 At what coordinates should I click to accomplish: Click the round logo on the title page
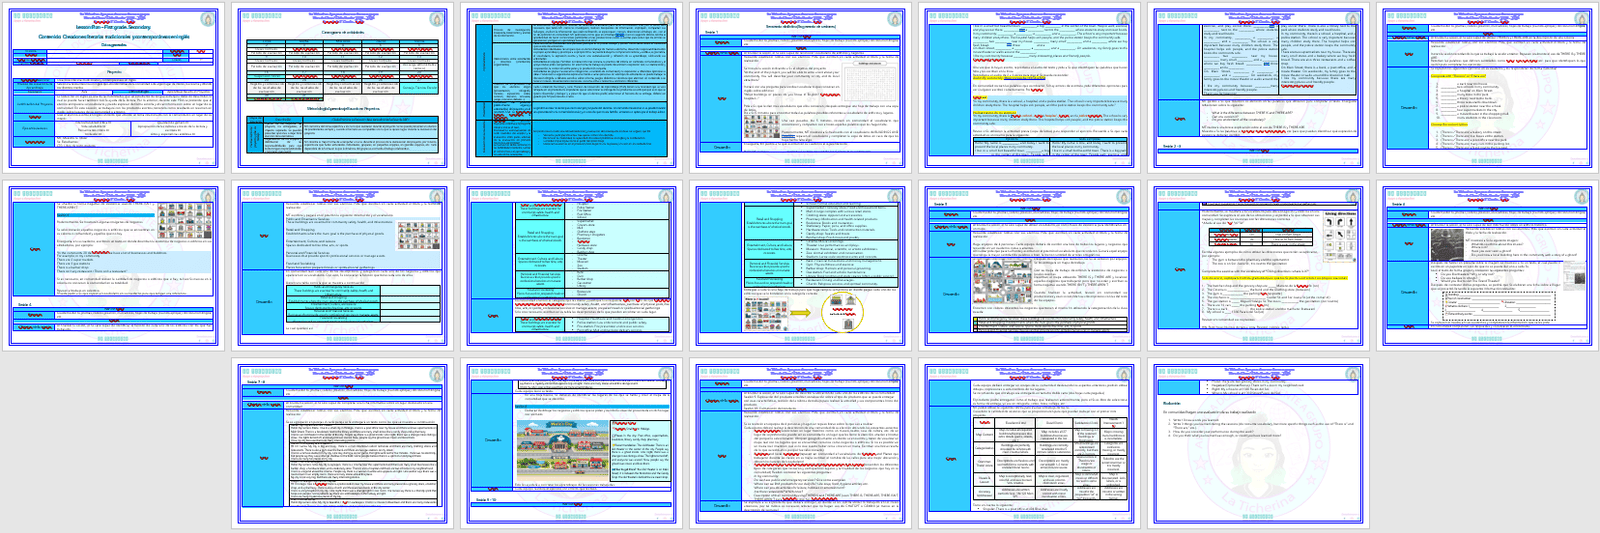(208, 19)
